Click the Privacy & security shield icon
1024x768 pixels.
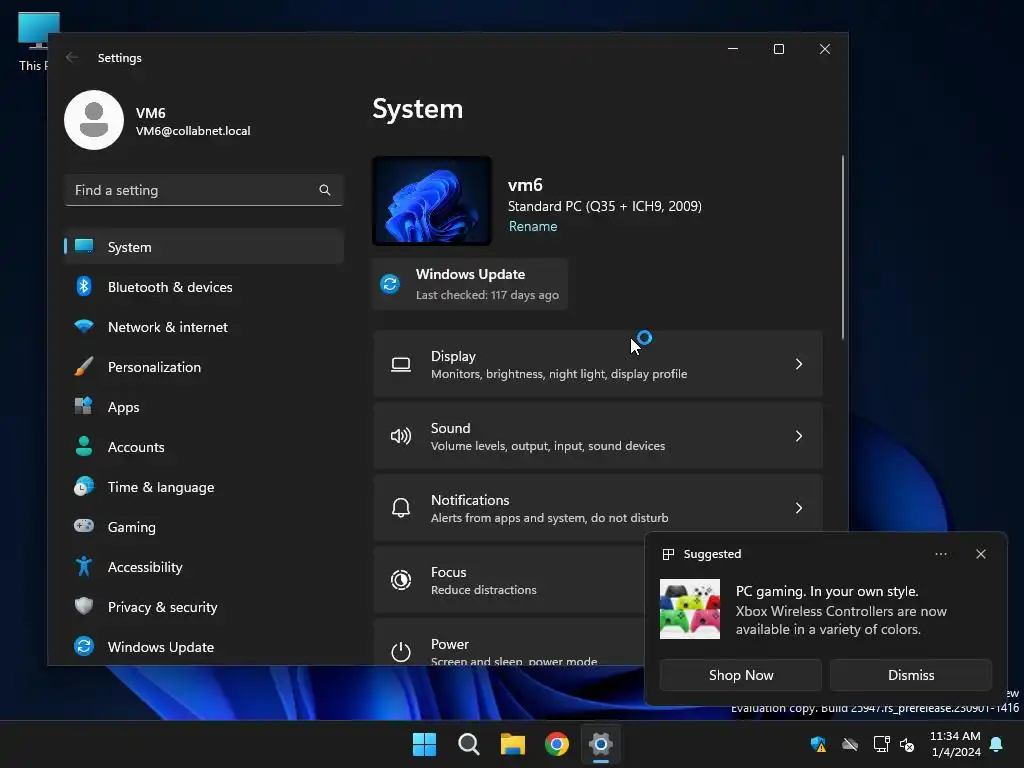(x=84, y=606)
